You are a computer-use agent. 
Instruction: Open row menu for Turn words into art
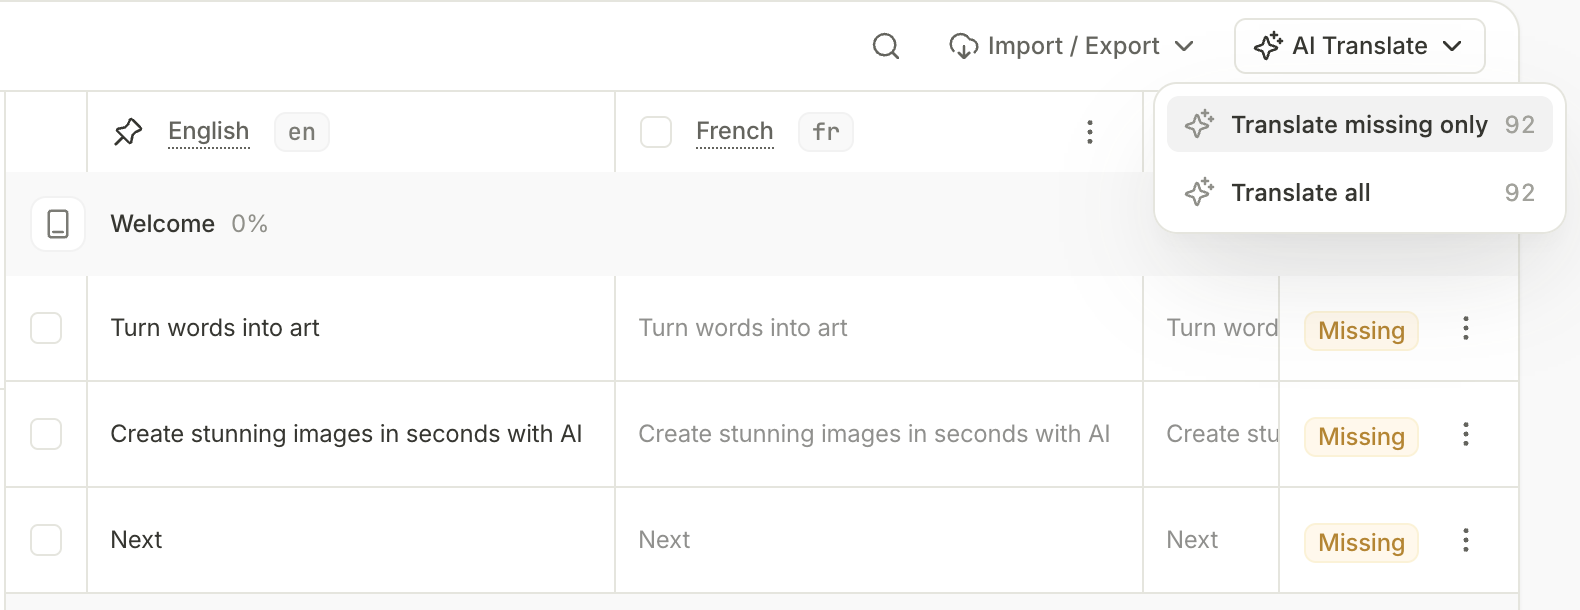1465,328
